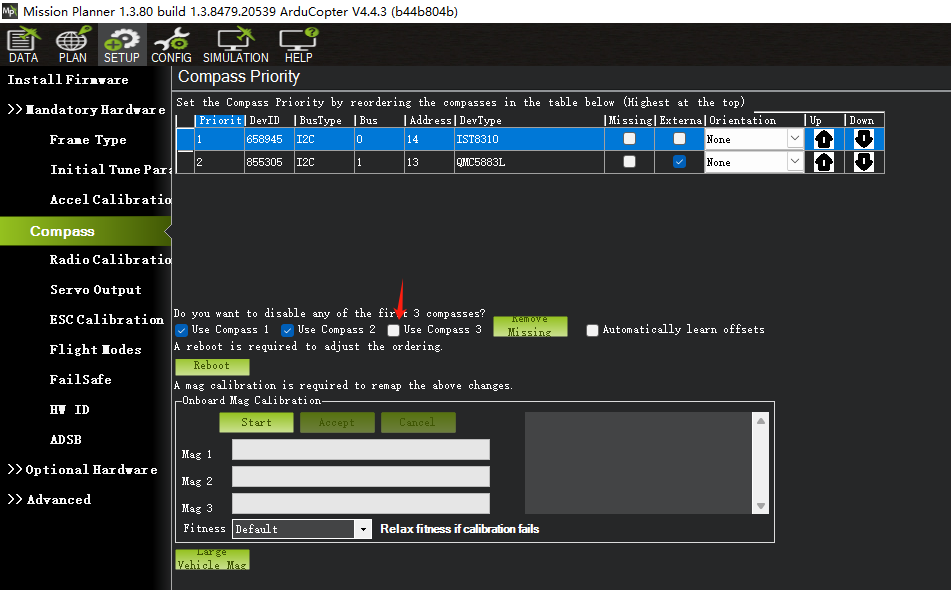Open Orientation dropdown for IST8310 compass
This screenshot has height=590, width=951.
coord(796,139)
